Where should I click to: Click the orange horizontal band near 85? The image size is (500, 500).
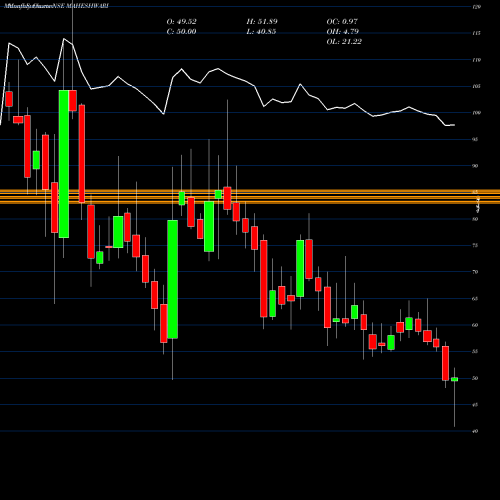(250, 196)
